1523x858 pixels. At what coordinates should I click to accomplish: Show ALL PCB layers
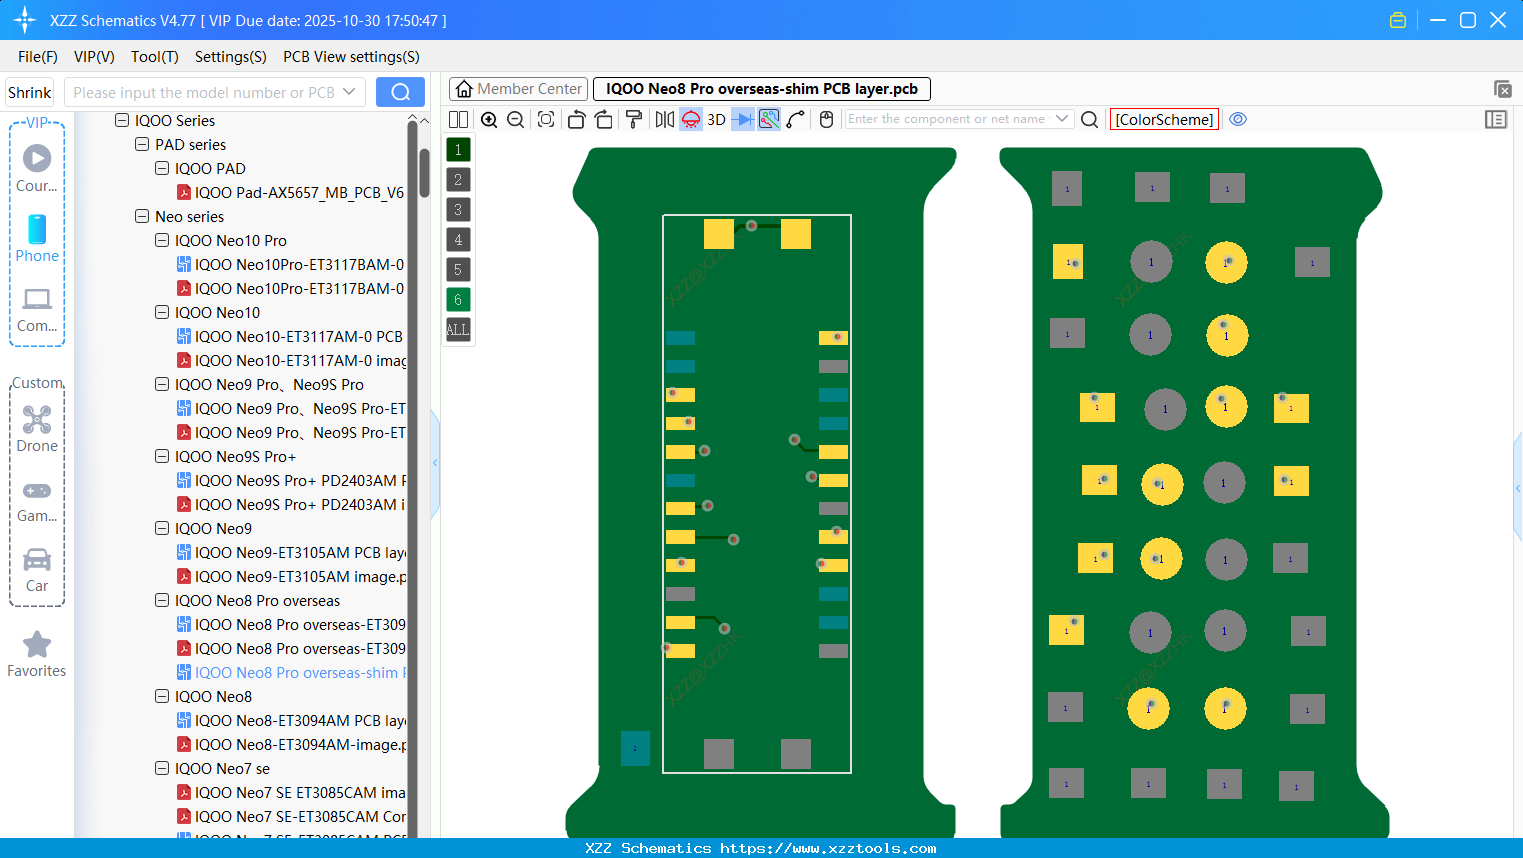pyautogui.click(x=458, y=330)
